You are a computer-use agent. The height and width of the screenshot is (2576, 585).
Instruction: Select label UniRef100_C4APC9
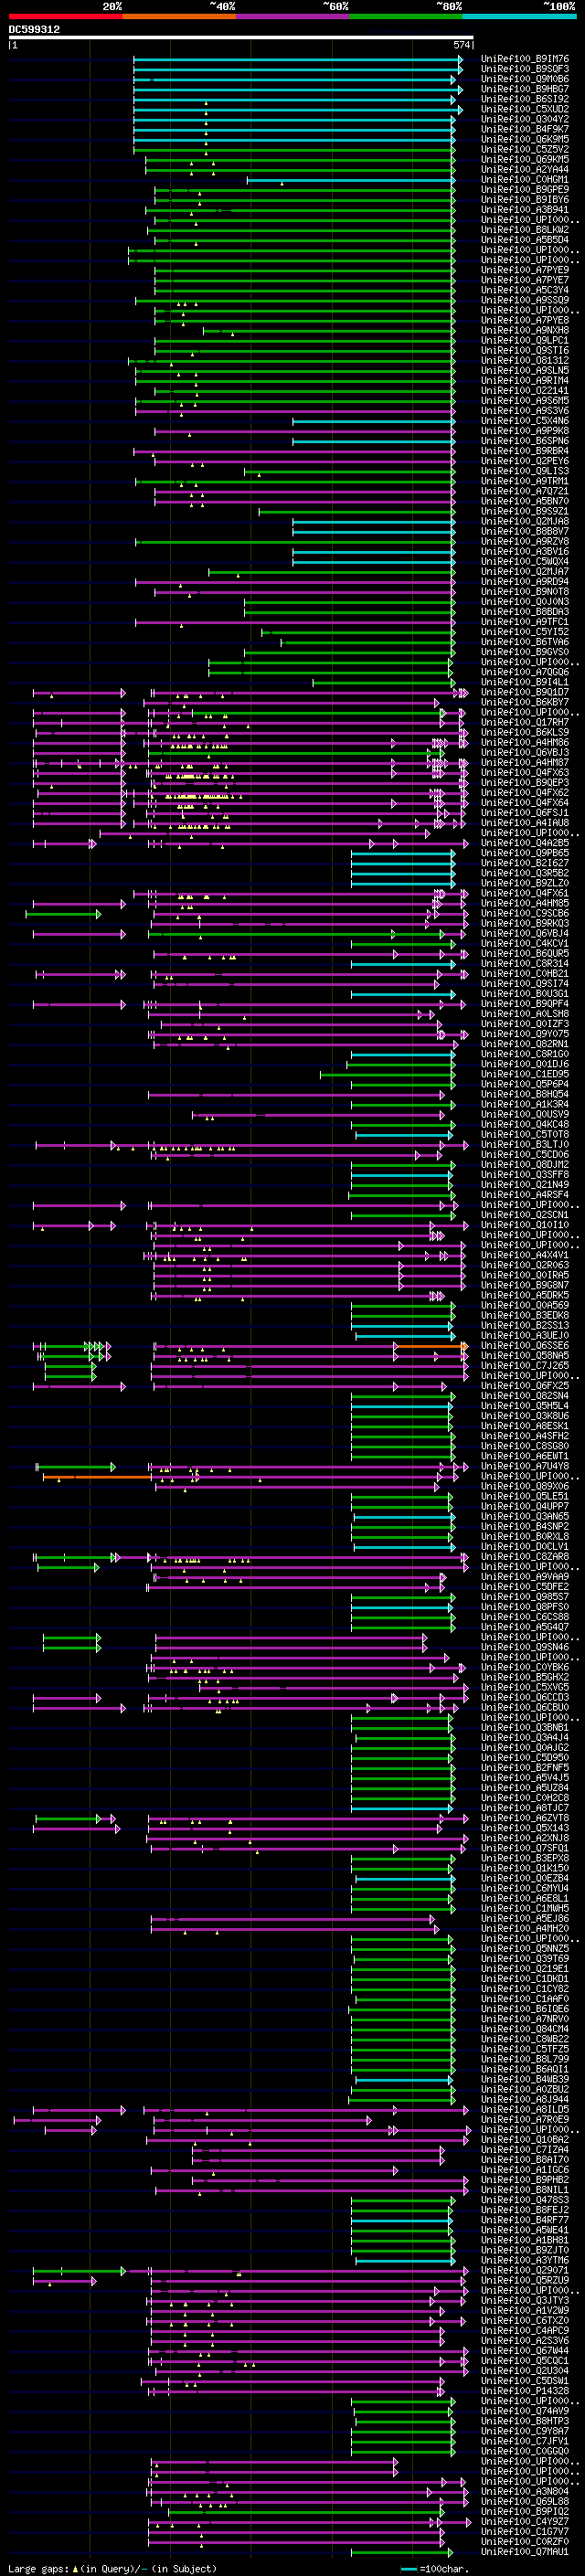[x=525, y=2330]
